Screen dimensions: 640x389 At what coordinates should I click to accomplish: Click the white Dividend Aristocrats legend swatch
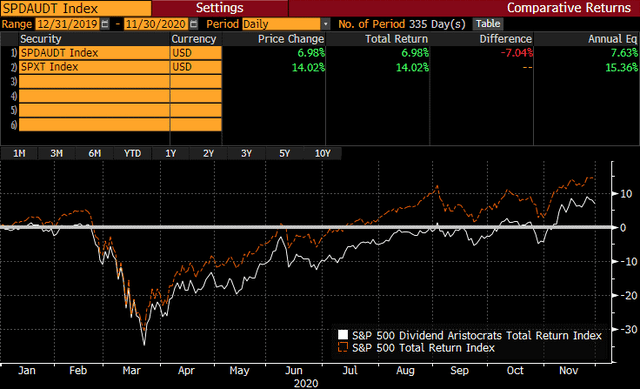point(343,335)
